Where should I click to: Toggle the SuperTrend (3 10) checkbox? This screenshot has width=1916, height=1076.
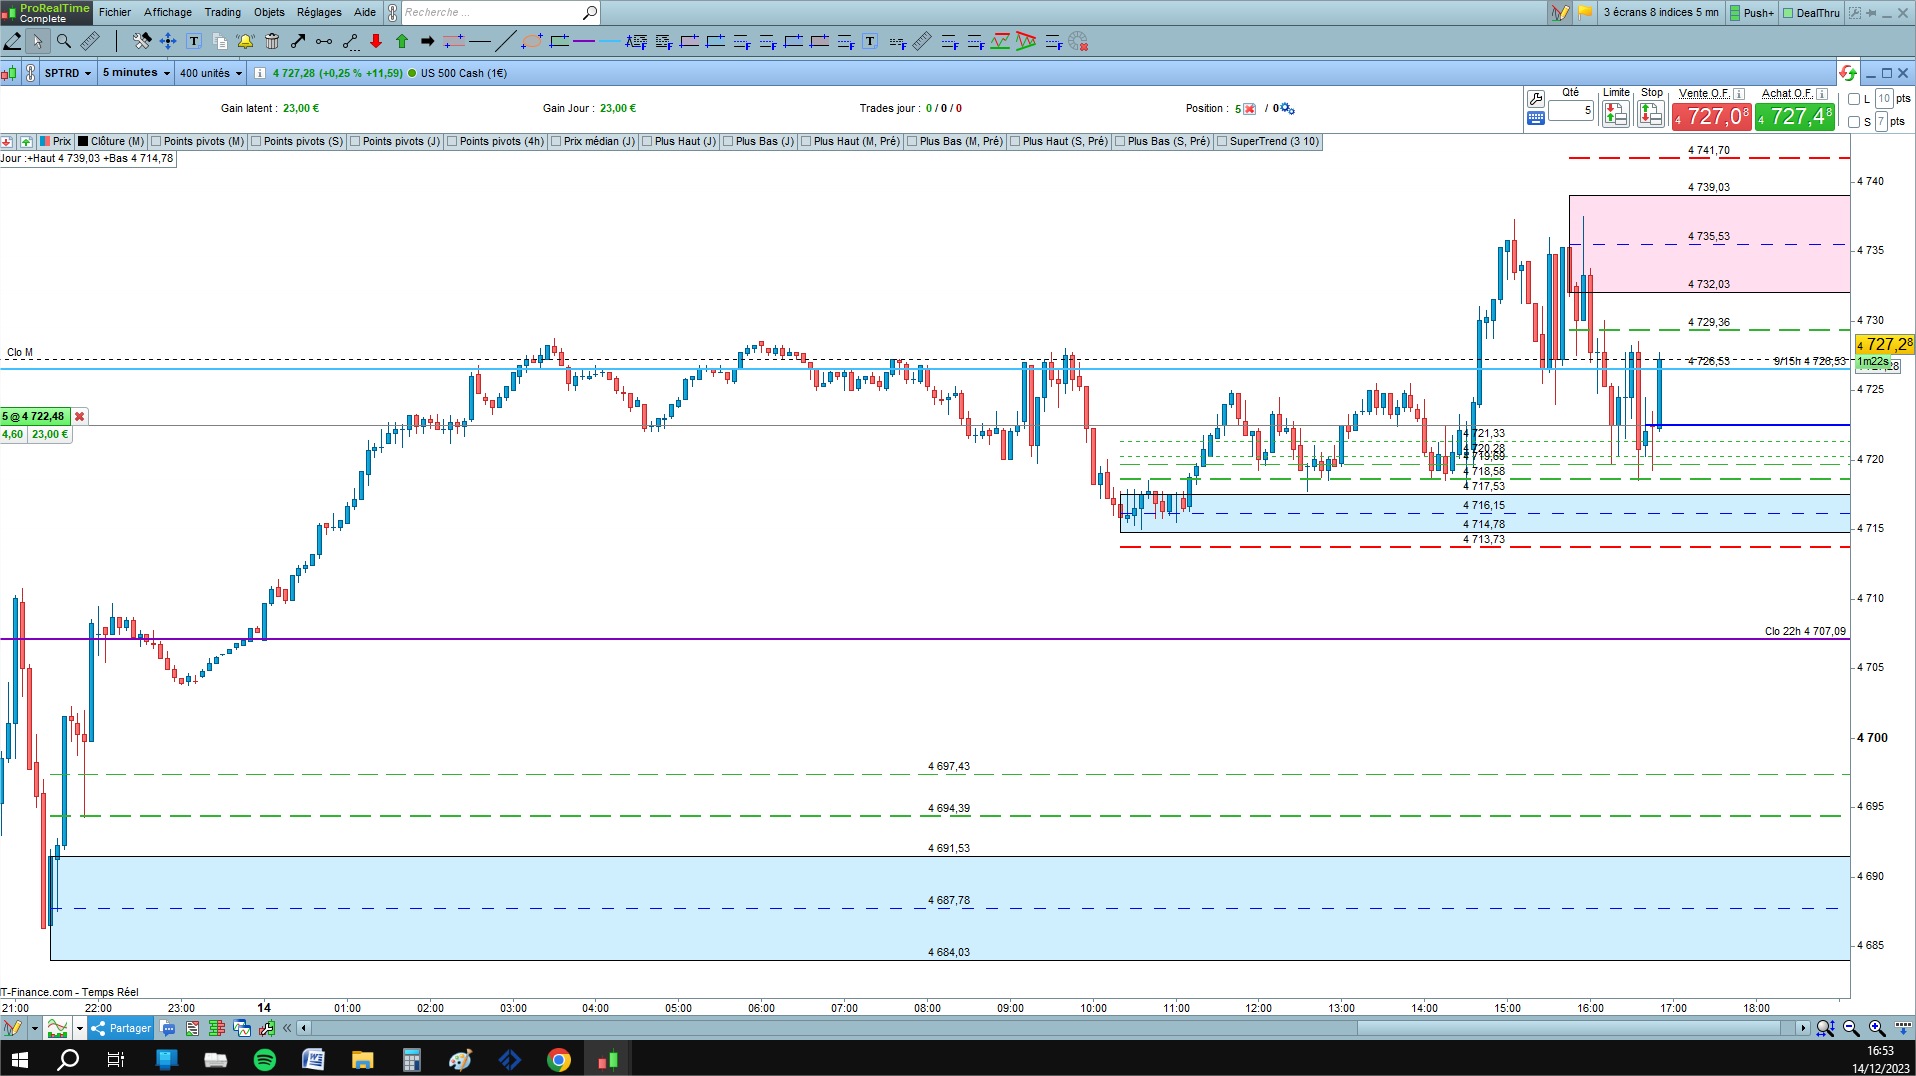pyautogui.click(x=1222, y=142)
